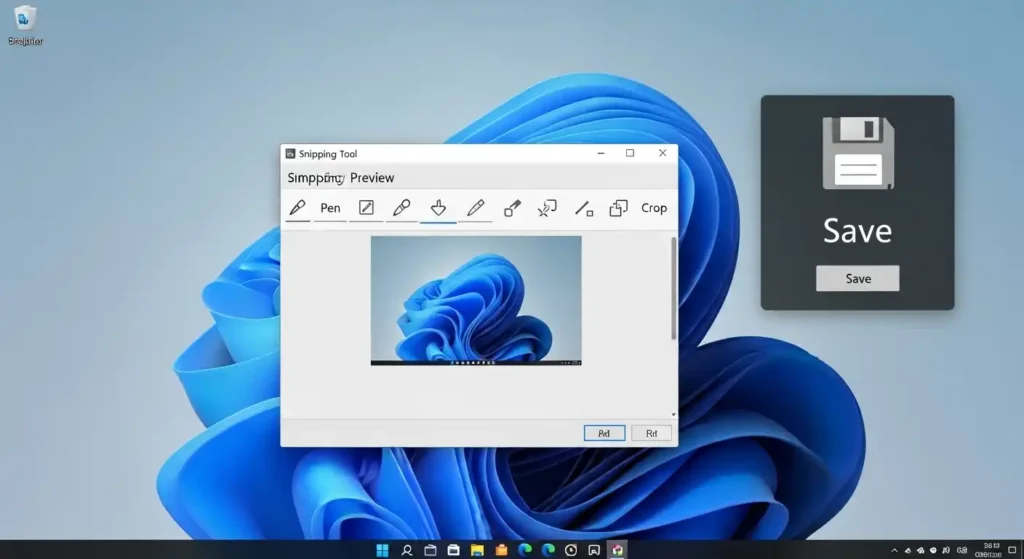1024x559 pixels.
Task: Click the Crop tool label
Action: pos(654,208)
